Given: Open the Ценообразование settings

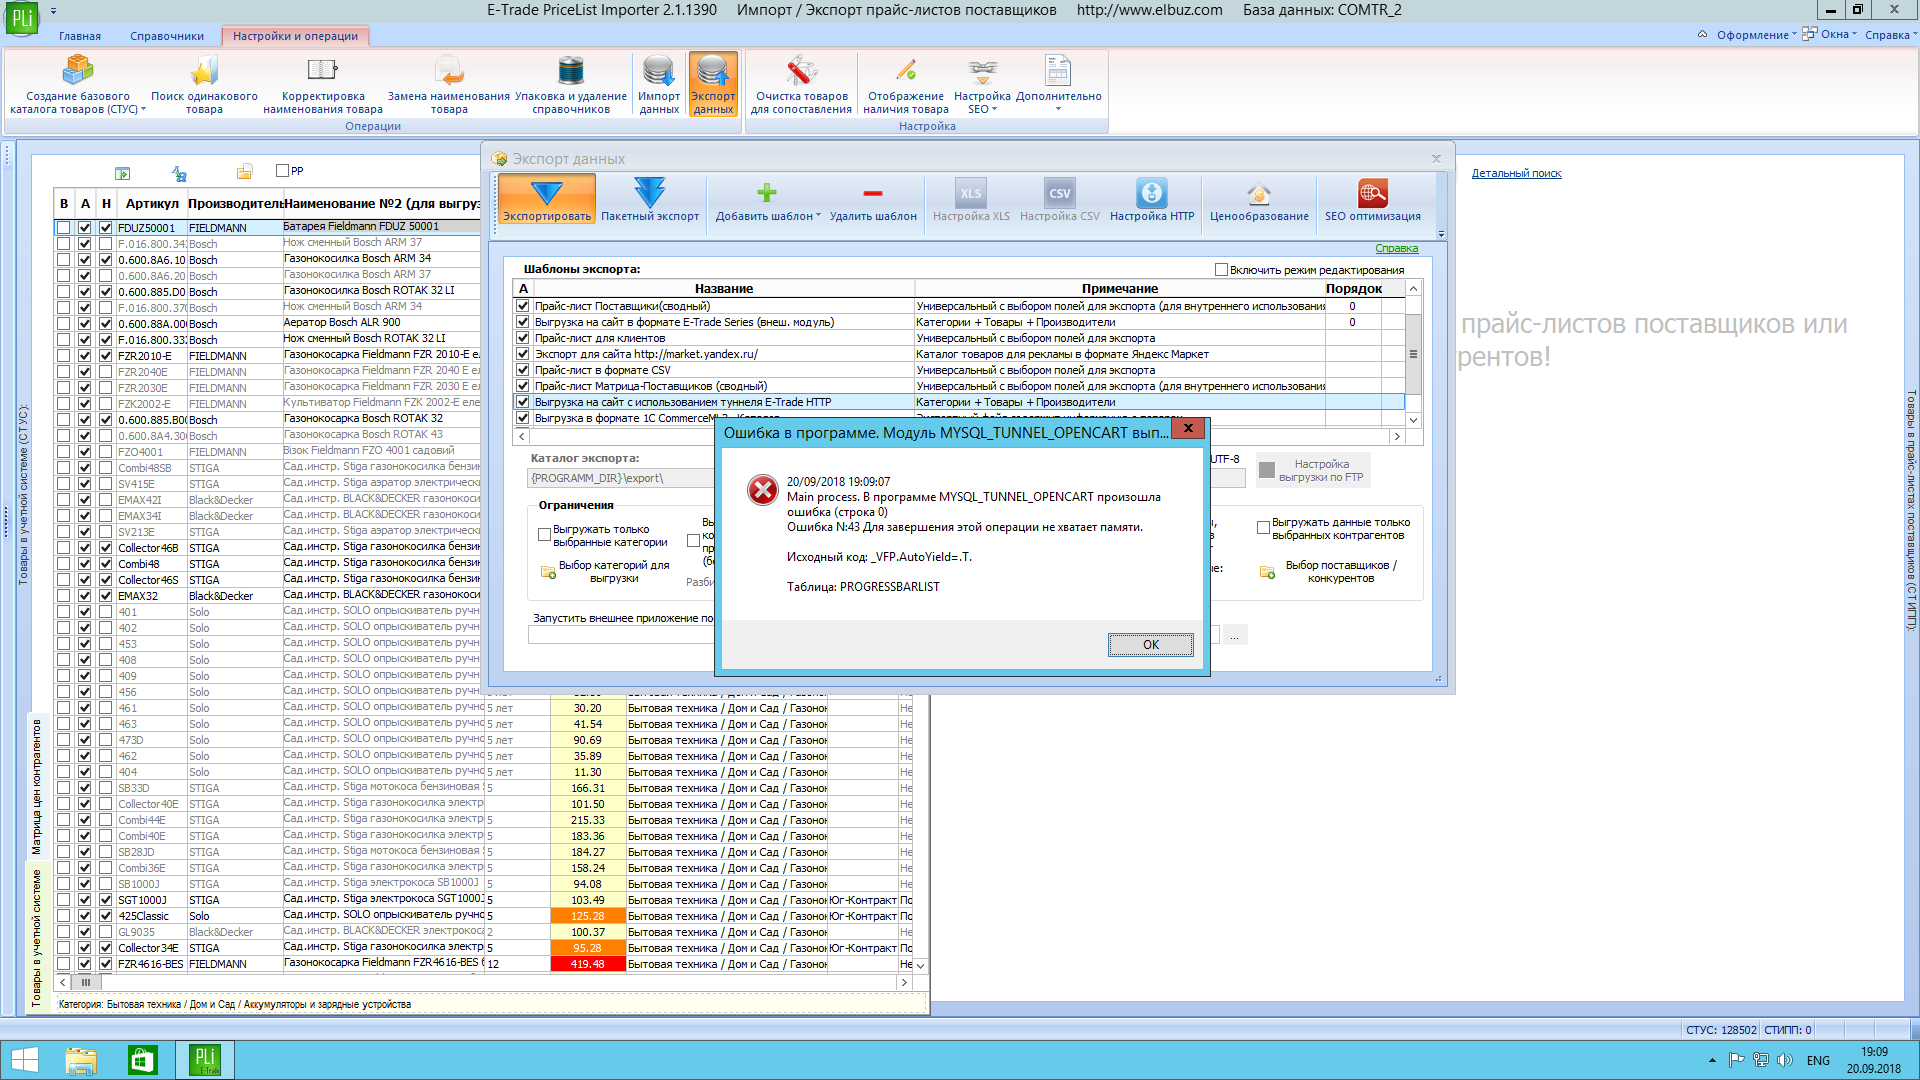Looking at the screenshot, I should (1259, 199).
